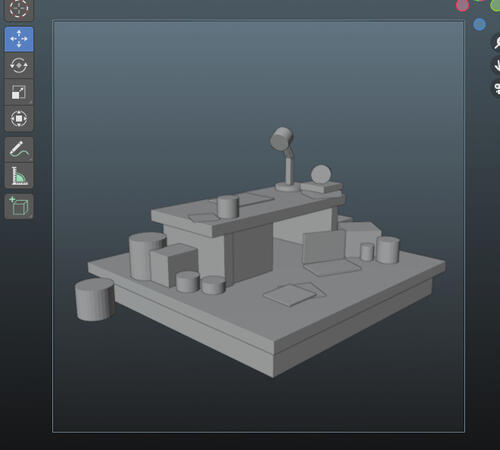Pick the Annotate pencil tool
Viewport: 500px width, 450px height.
(x=19, y=149)
